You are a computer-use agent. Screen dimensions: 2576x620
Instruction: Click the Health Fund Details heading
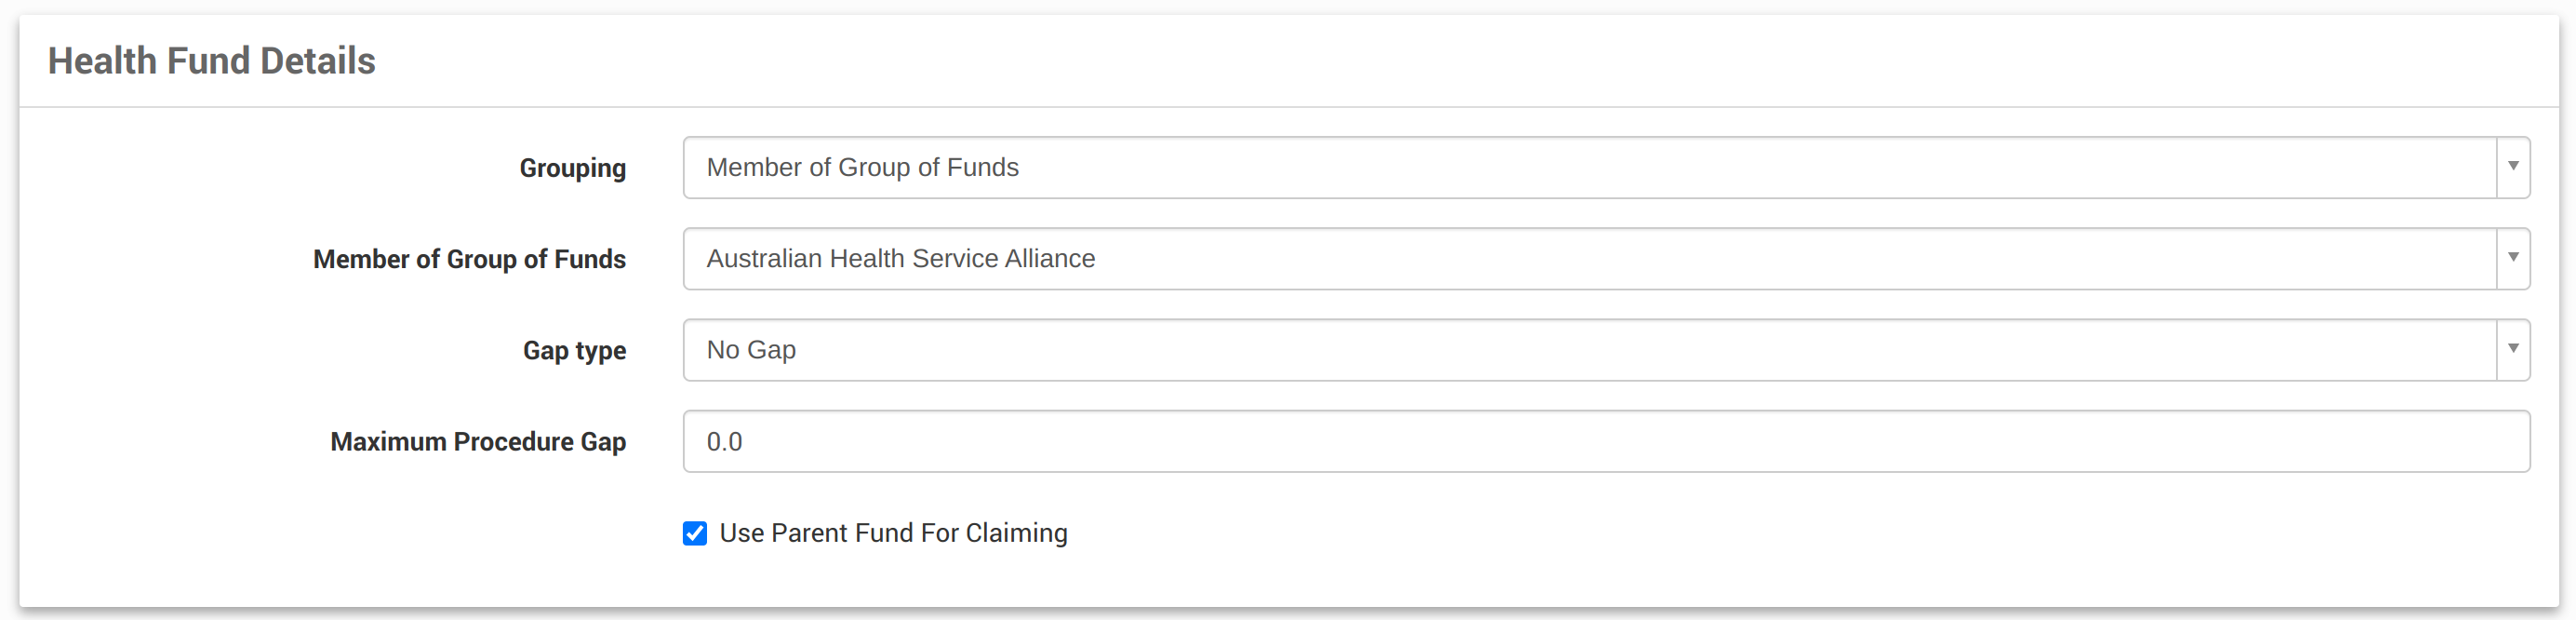point(212,61)
